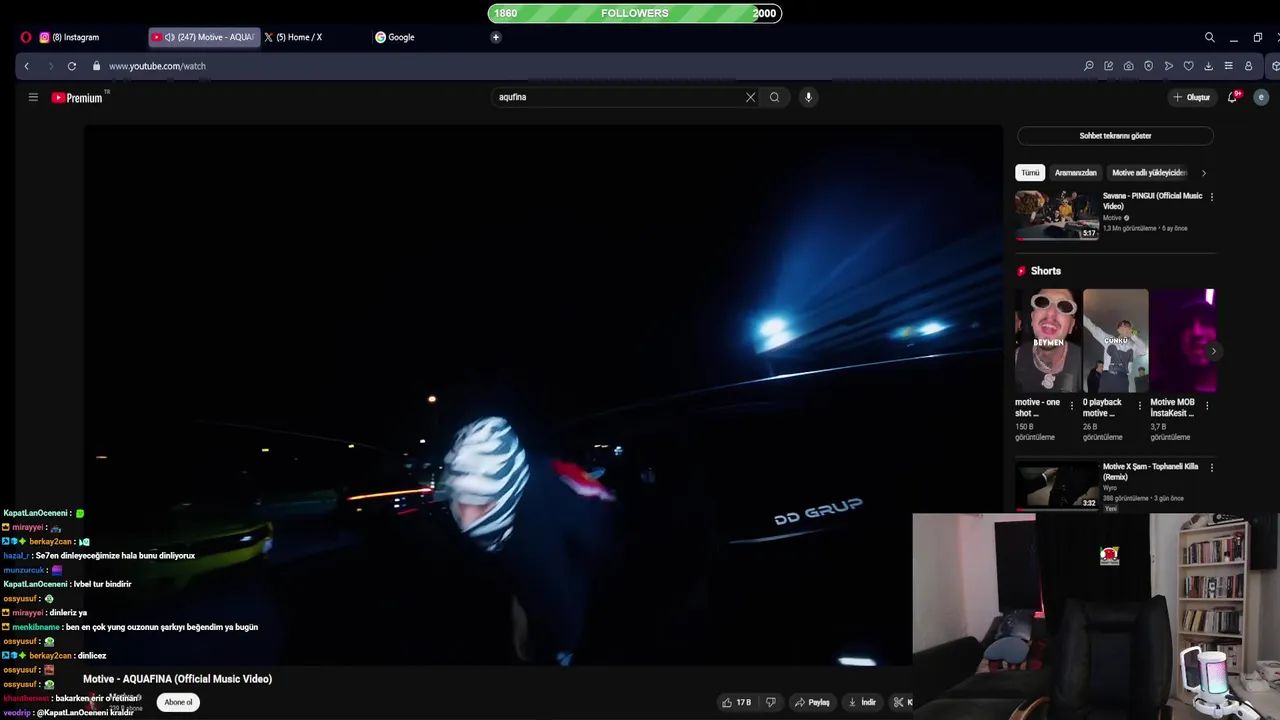
Task: Show more Shorts with the right arrow
Action: [x=1213, y=351]
